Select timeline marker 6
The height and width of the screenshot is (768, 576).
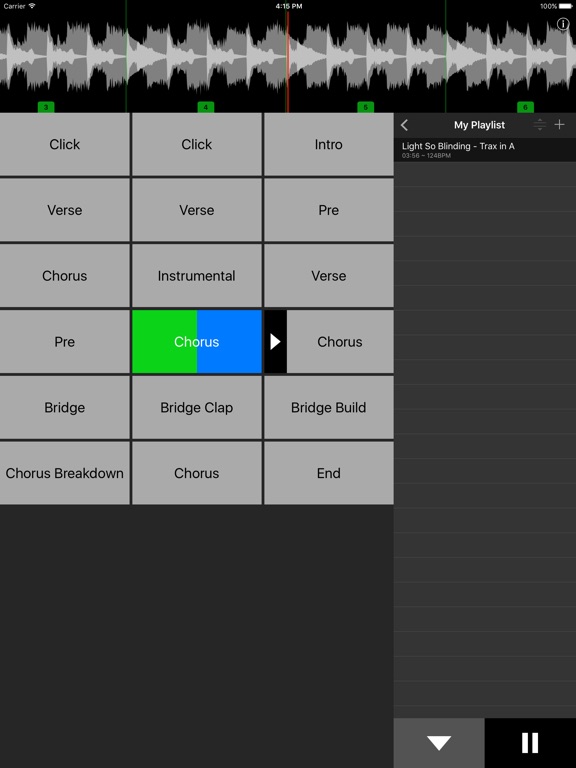tap(525, 107)
